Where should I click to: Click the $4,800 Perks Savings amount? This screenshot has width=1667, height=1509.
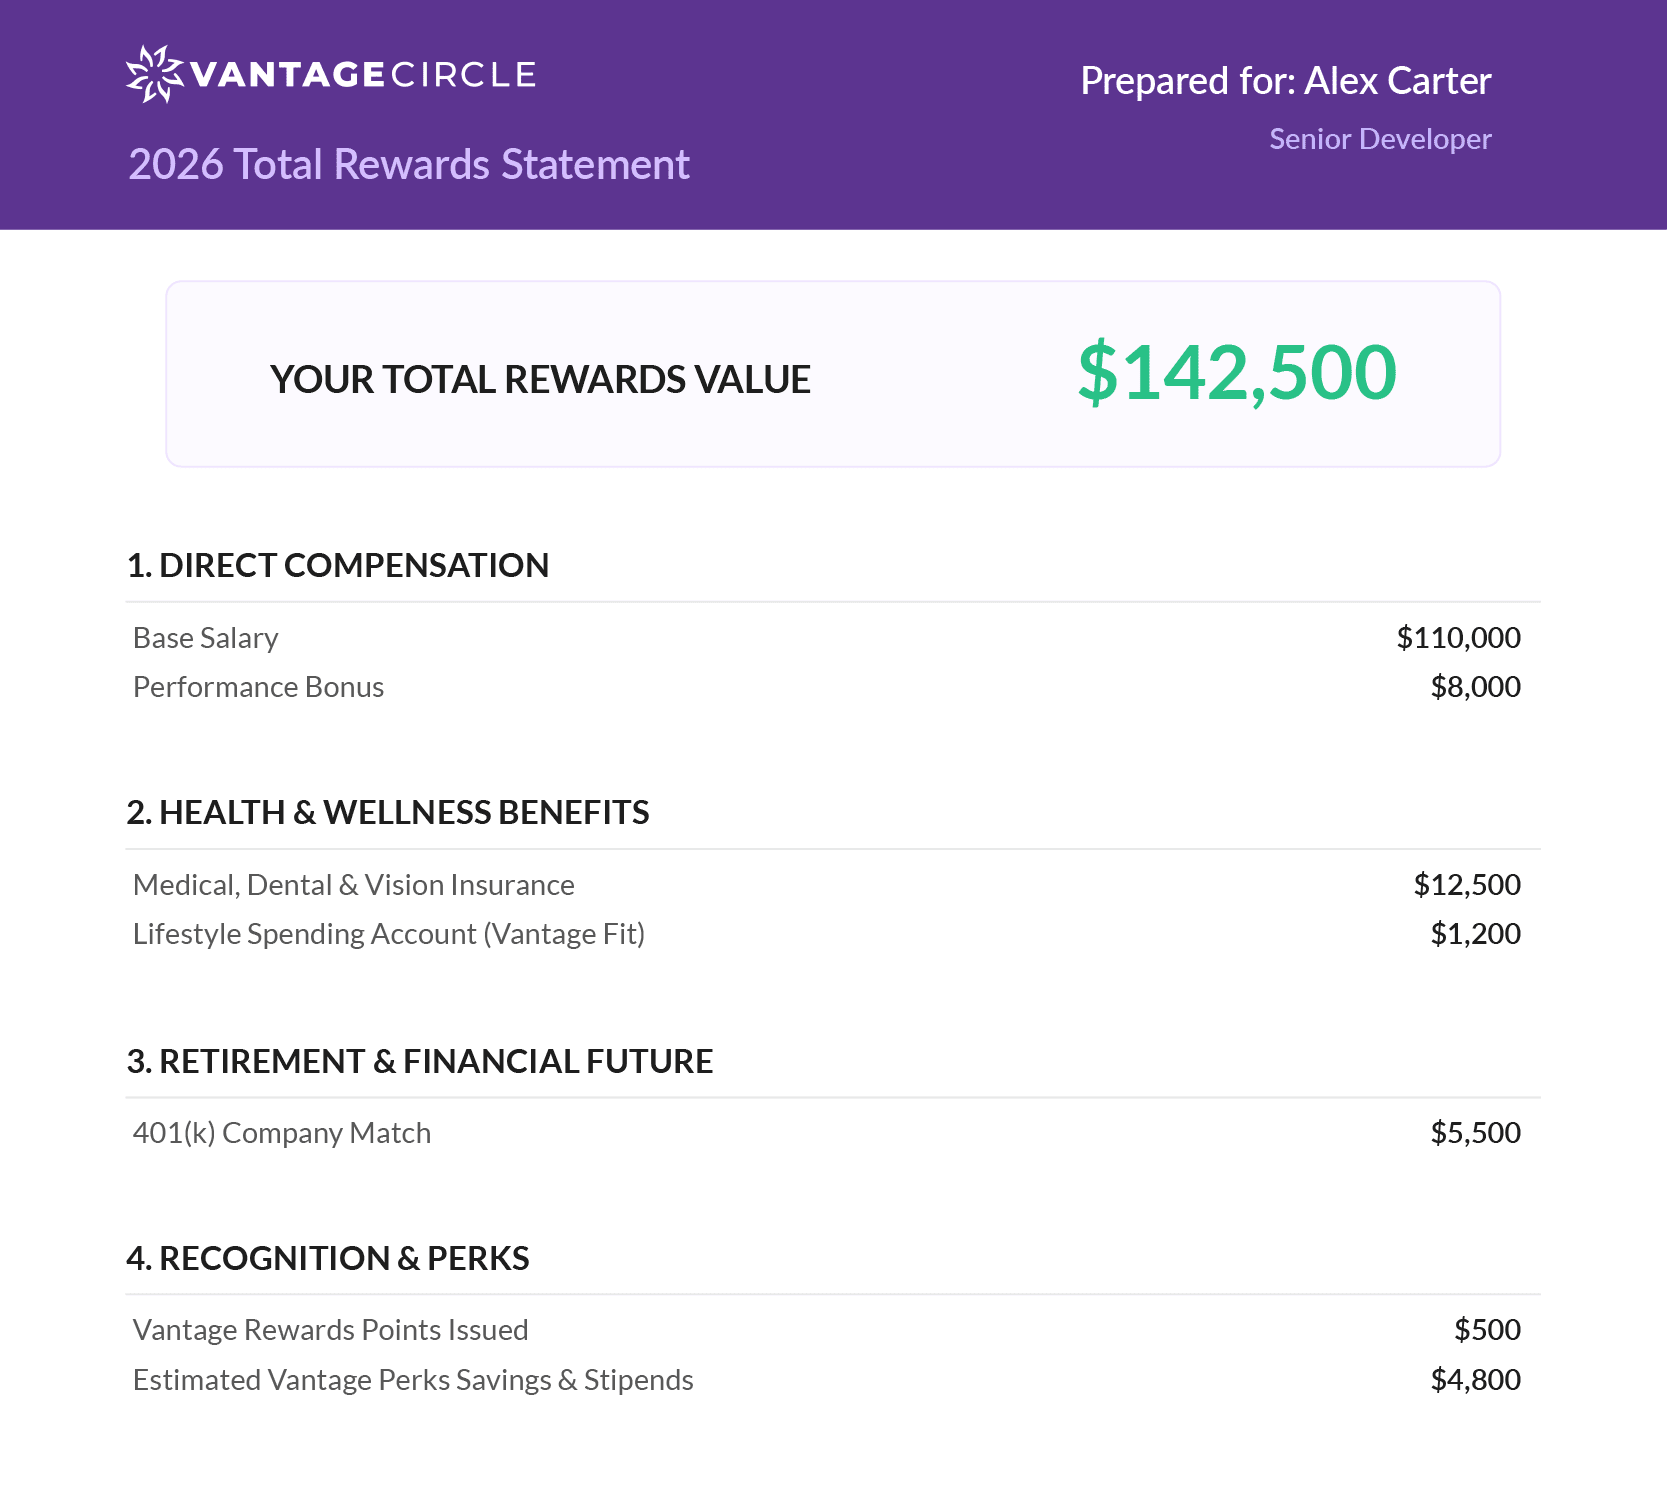pyautogui.click(x=1475, y=1380)
